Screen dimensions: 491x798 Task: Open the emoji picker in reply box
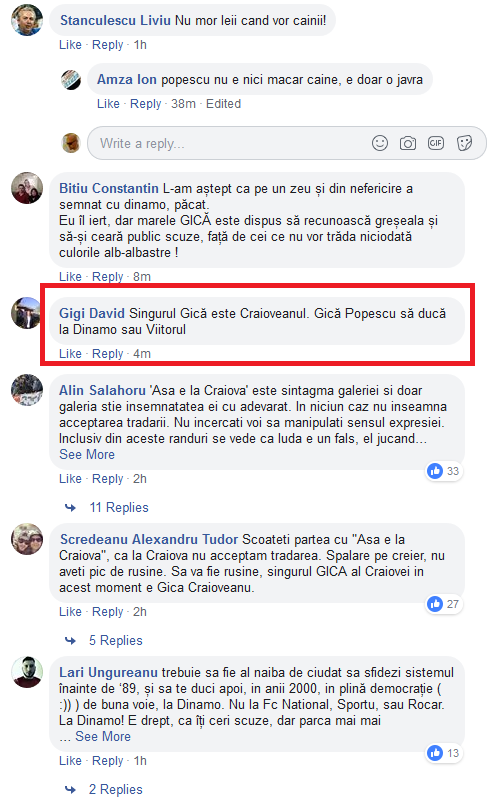[x=380, y=143]
